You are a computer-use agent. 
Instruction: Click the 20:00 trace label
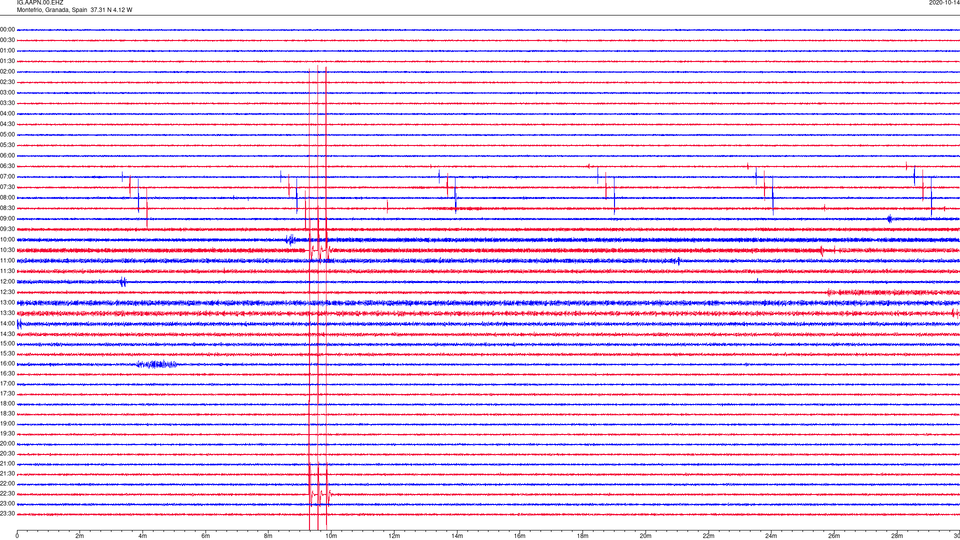(x=7, y=444)
